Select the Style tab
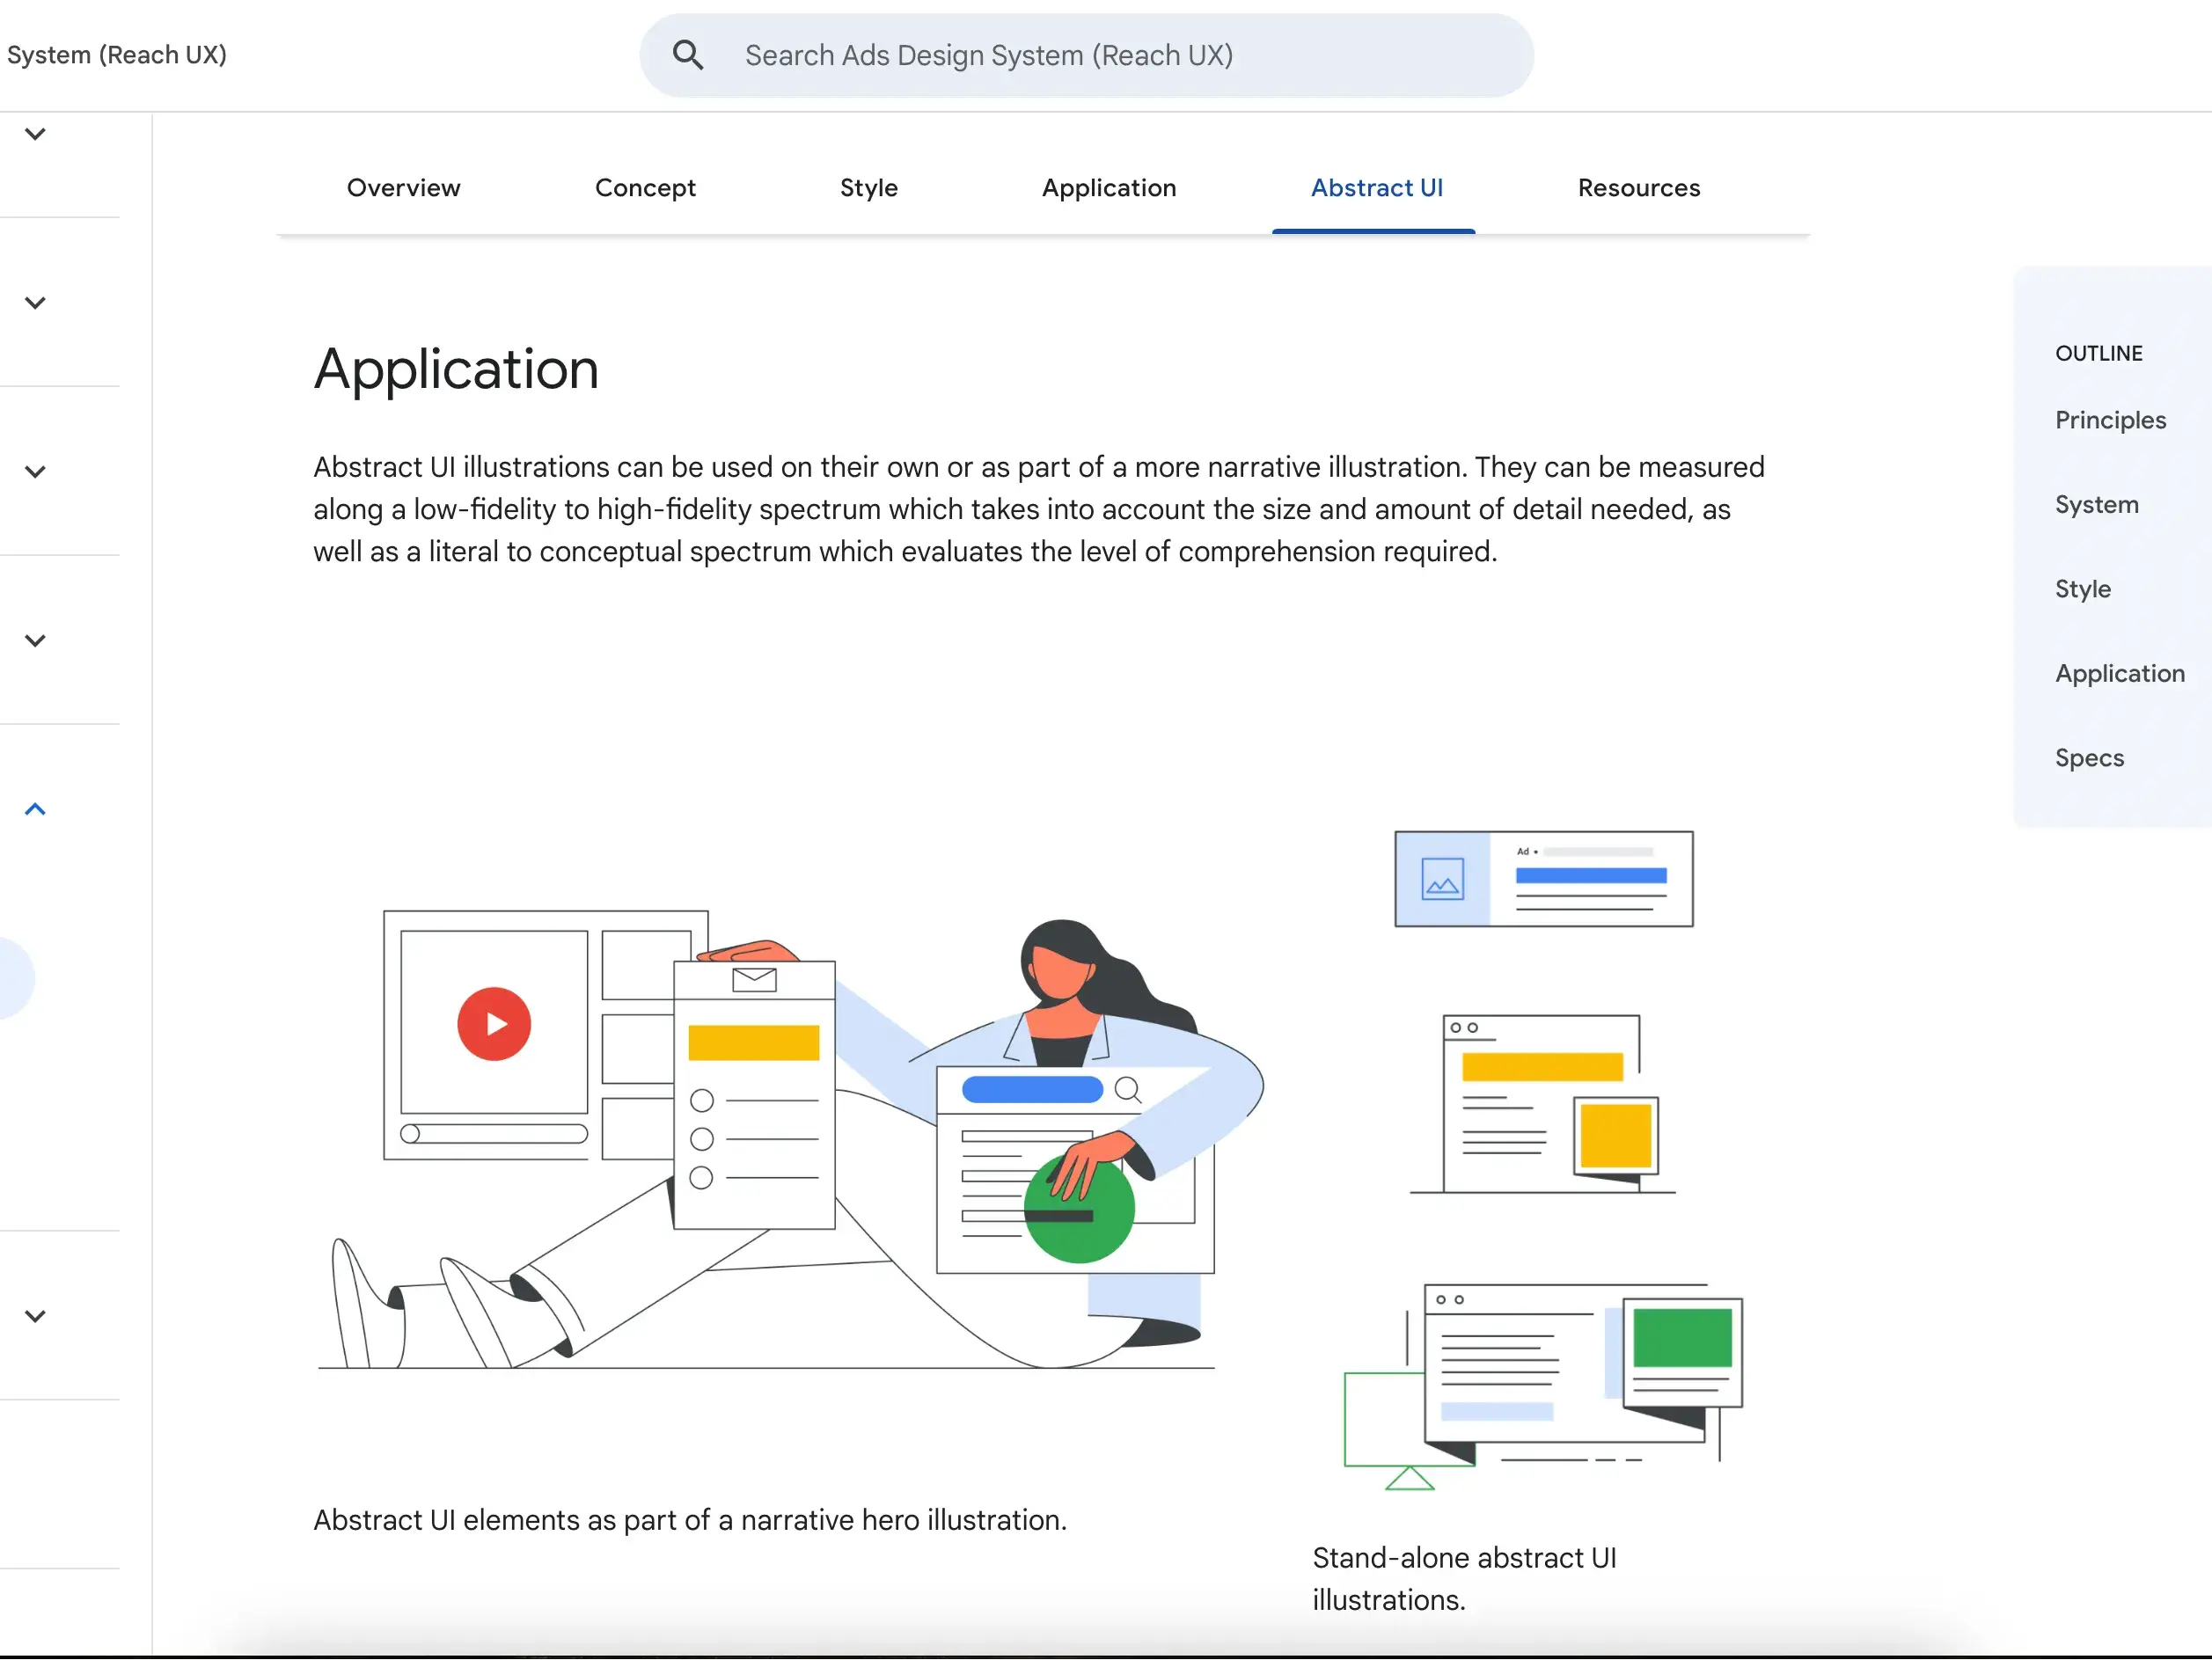2212x1660 pixels. point(868,188)
